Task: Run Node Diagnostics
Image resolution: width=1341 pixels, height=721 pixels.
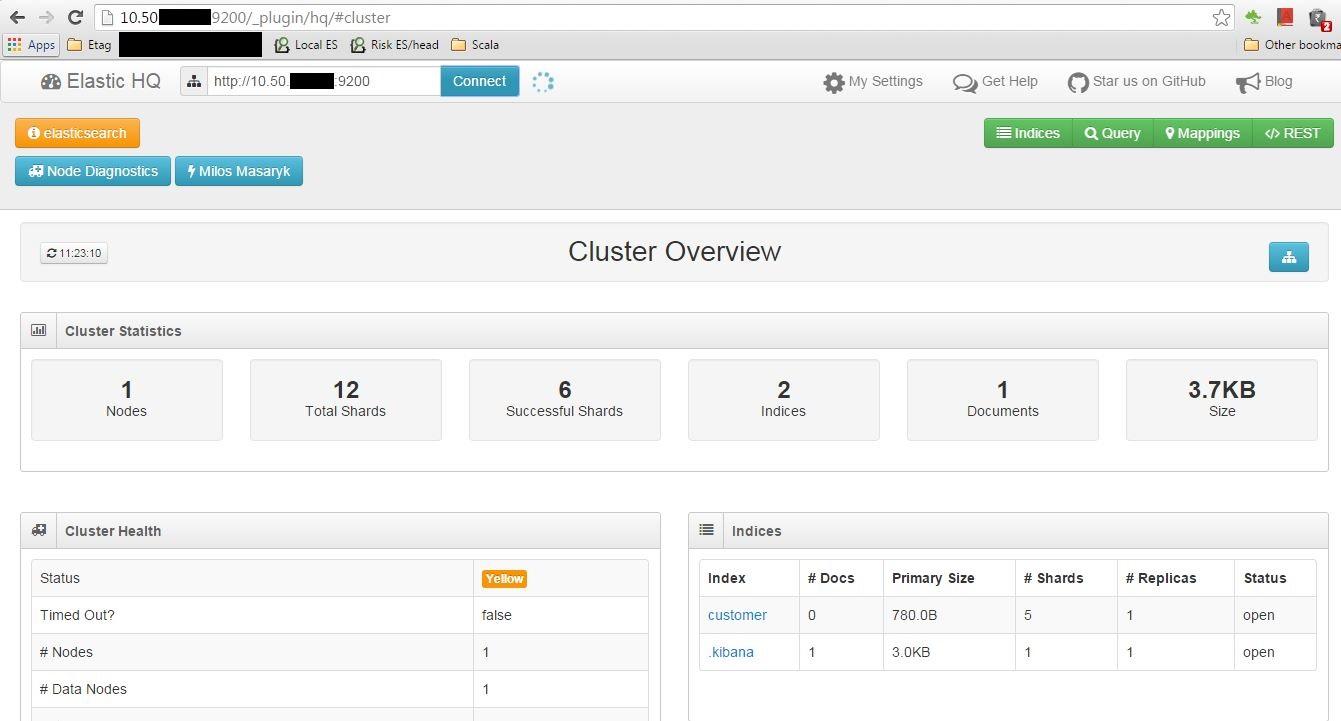Action: click(92, 171)
